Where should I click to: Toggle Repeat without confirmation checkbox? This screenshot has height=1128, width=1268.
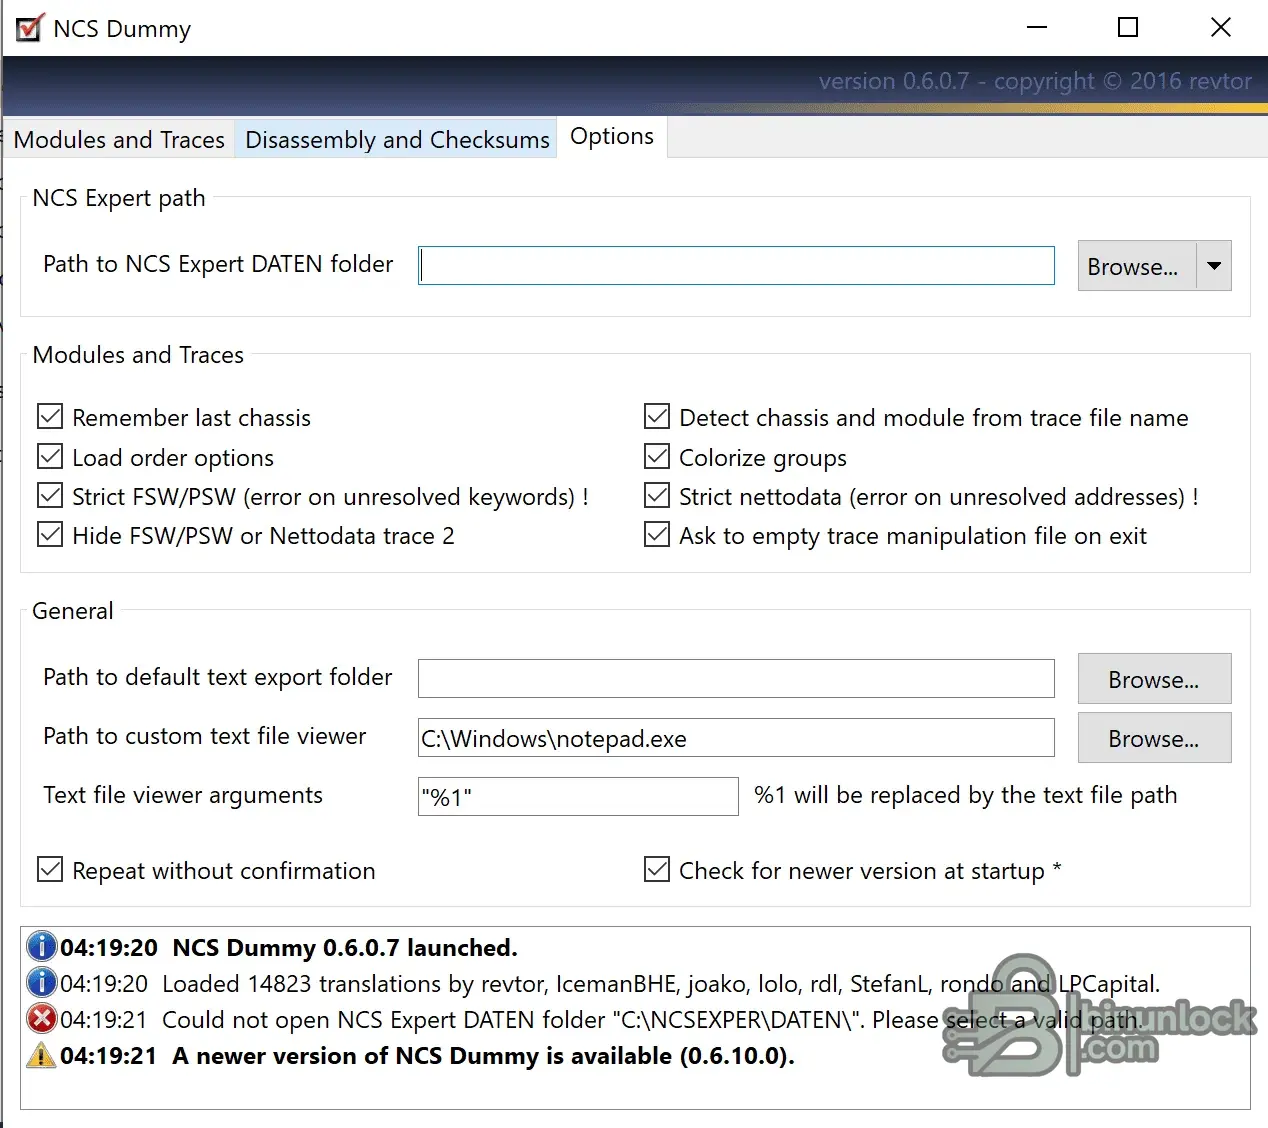pos(50,869)
